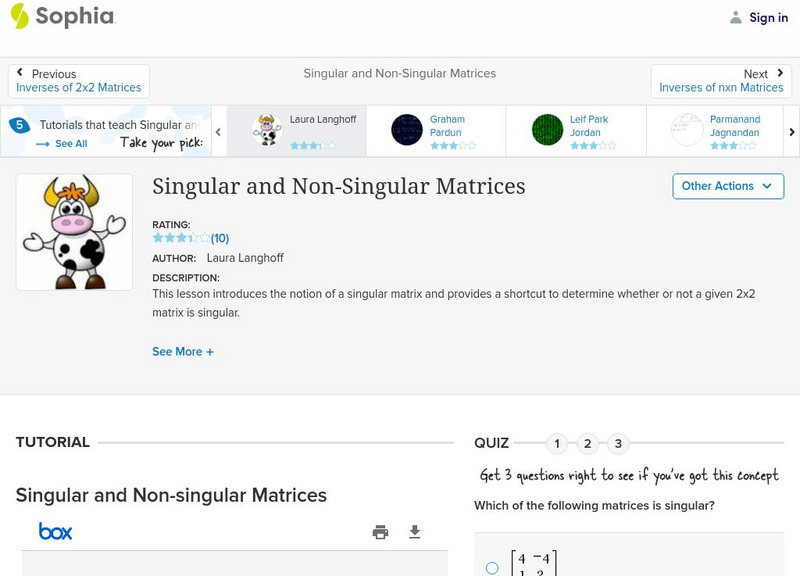Image resolution: width=800 pixels, height=576 pixels.
Task: Open Next: Inverses of nxn Matrices
Action: (x=721, y=81)
